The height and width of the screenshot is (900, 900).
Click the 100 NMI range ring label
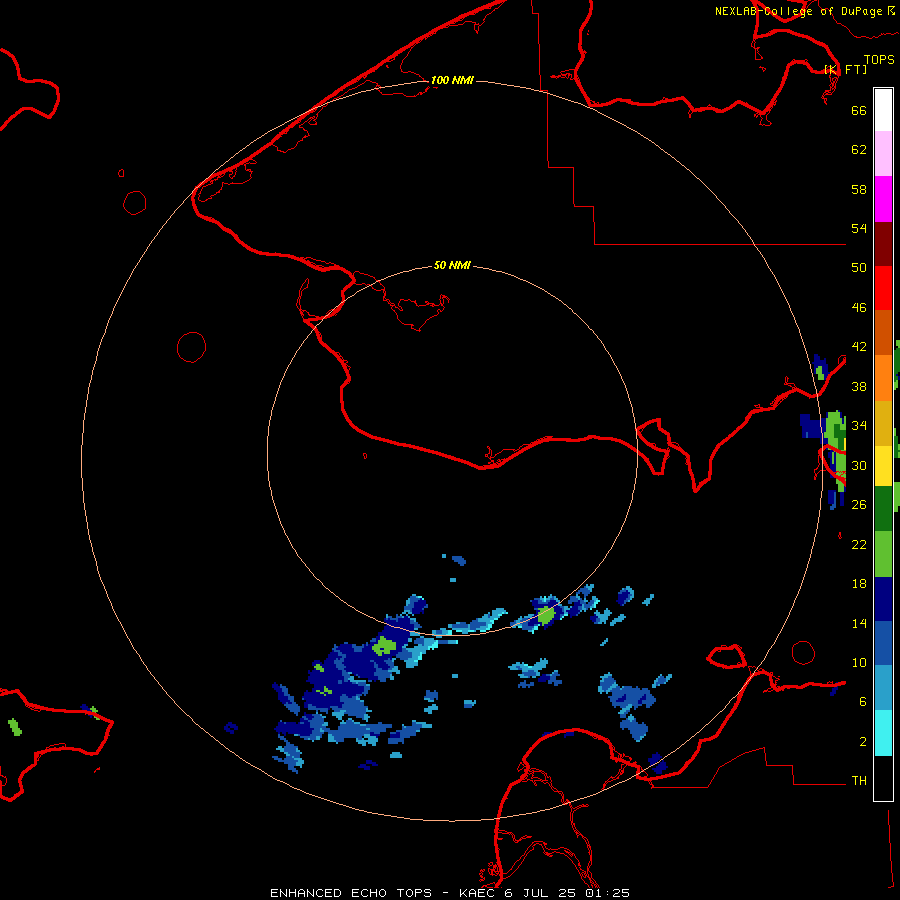coord(452,80)
